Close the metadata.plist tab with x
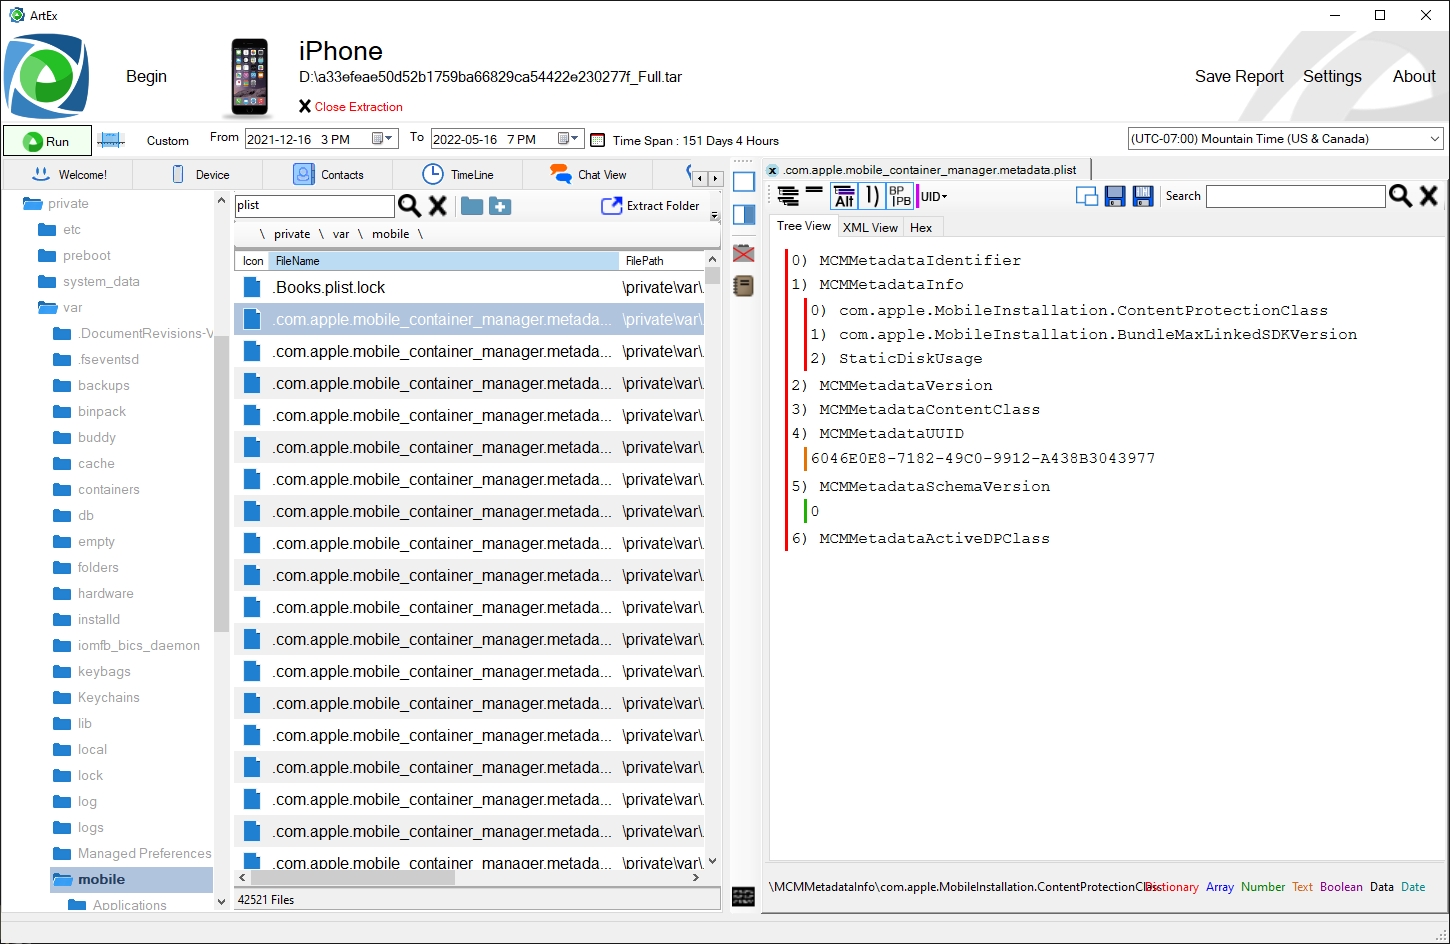 [772, 171]
